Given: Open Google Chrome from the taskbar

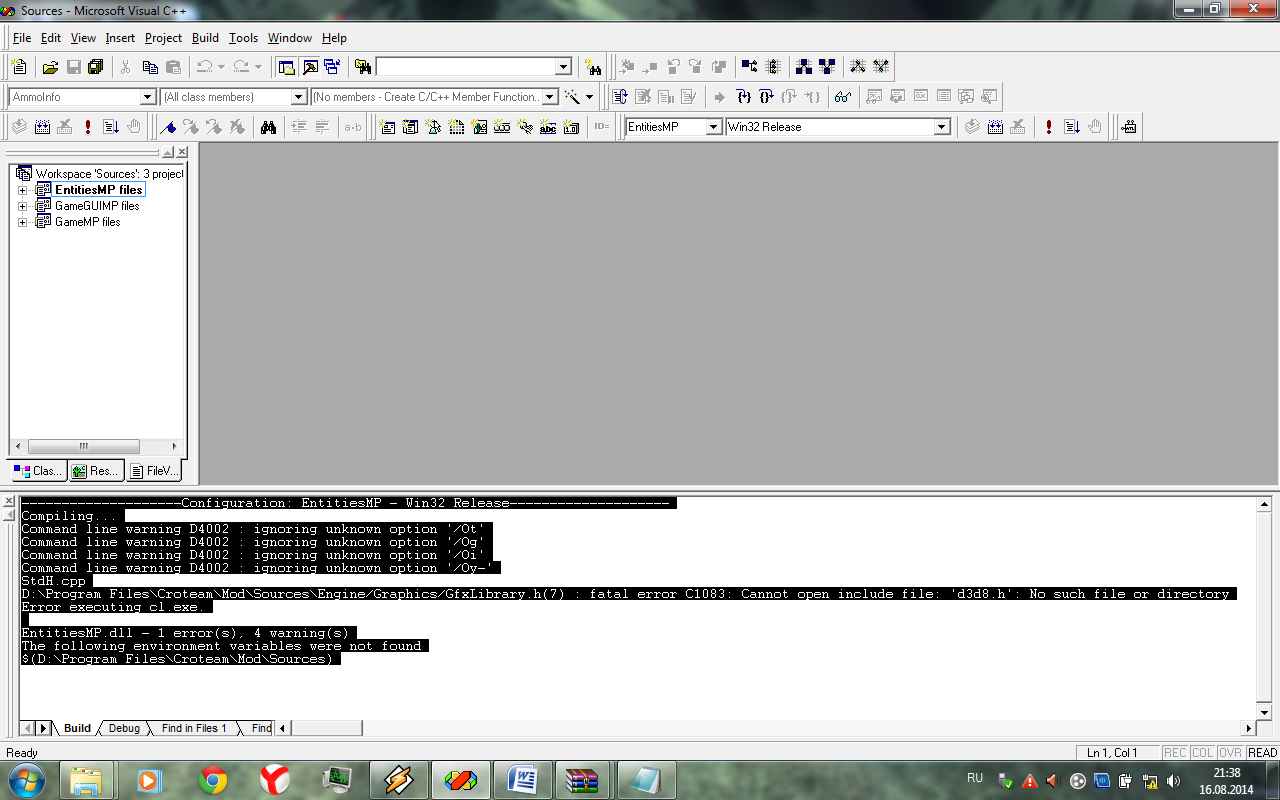Looking at the screenshot, I should (213, 779).
